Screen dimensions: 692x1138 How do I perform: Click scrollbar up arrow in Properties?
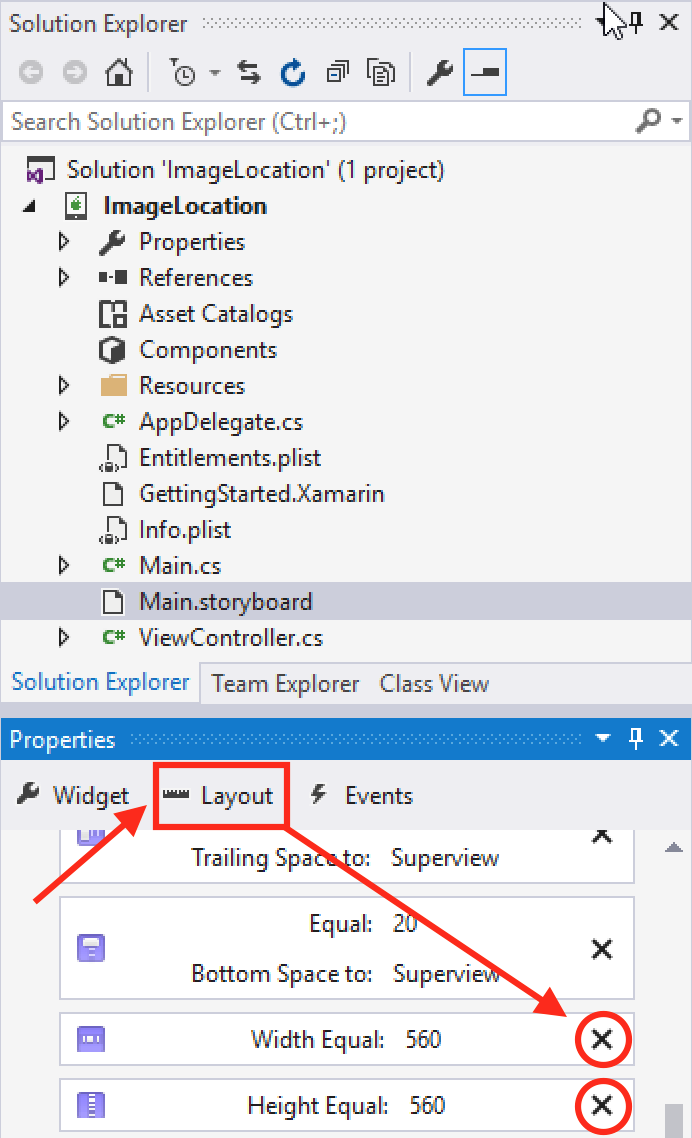pyautogui.click(x=674, y=847)
